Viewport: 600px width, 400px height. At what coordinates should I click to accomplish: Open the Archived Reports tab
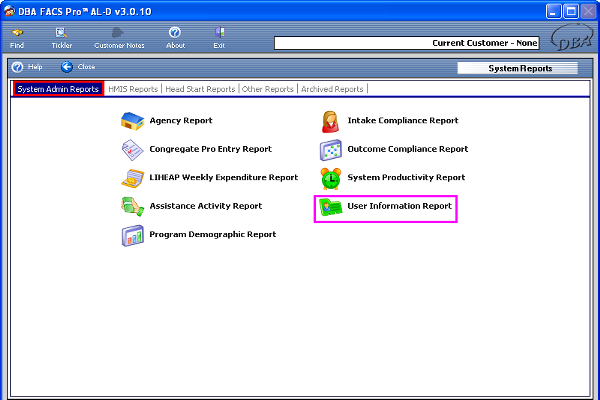point(333,89)
